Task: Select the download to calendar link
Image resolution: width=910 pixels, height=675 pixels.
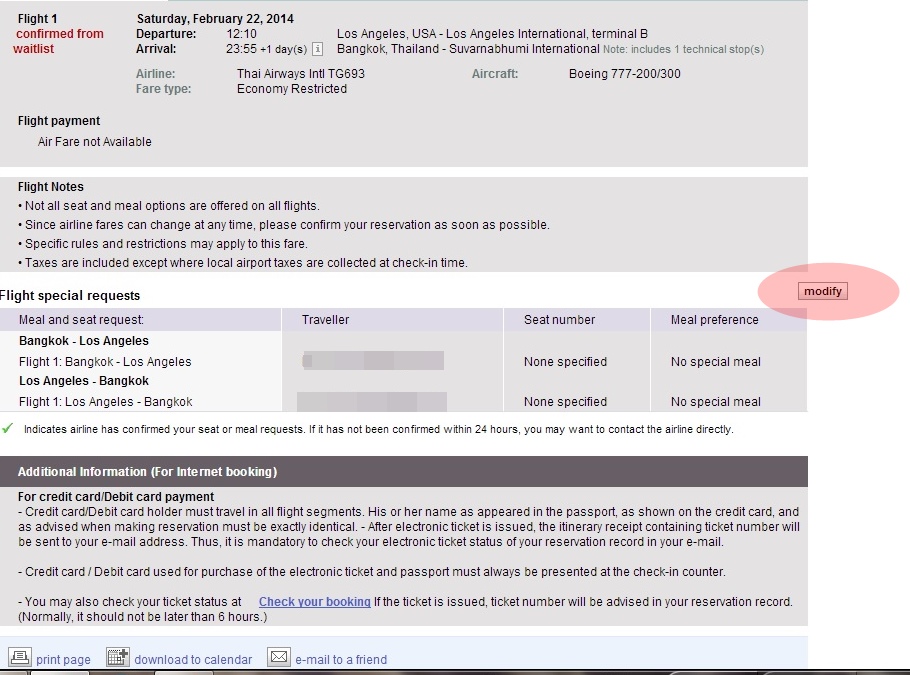Action: [x=193, y=660]
